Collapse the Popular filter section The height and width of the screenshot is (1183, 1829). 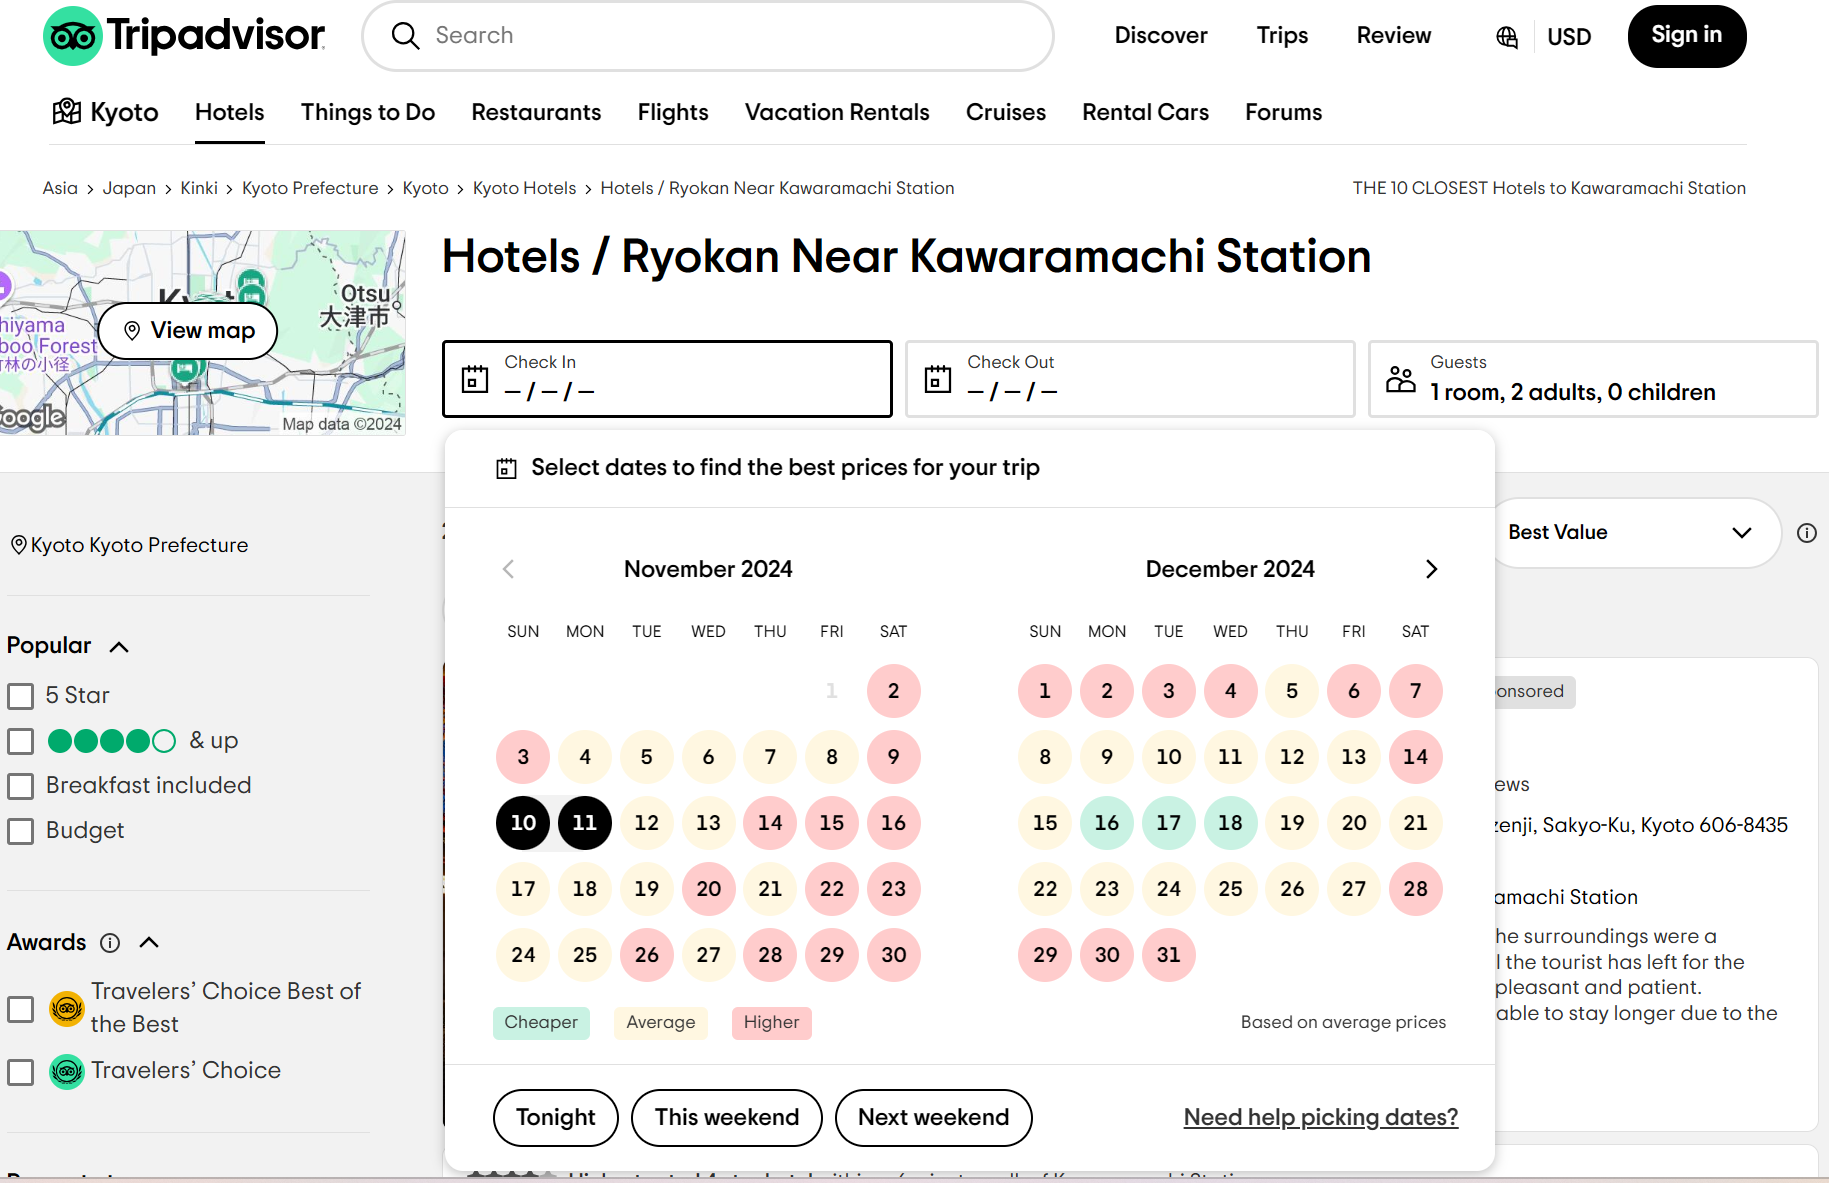coord(119,647)
